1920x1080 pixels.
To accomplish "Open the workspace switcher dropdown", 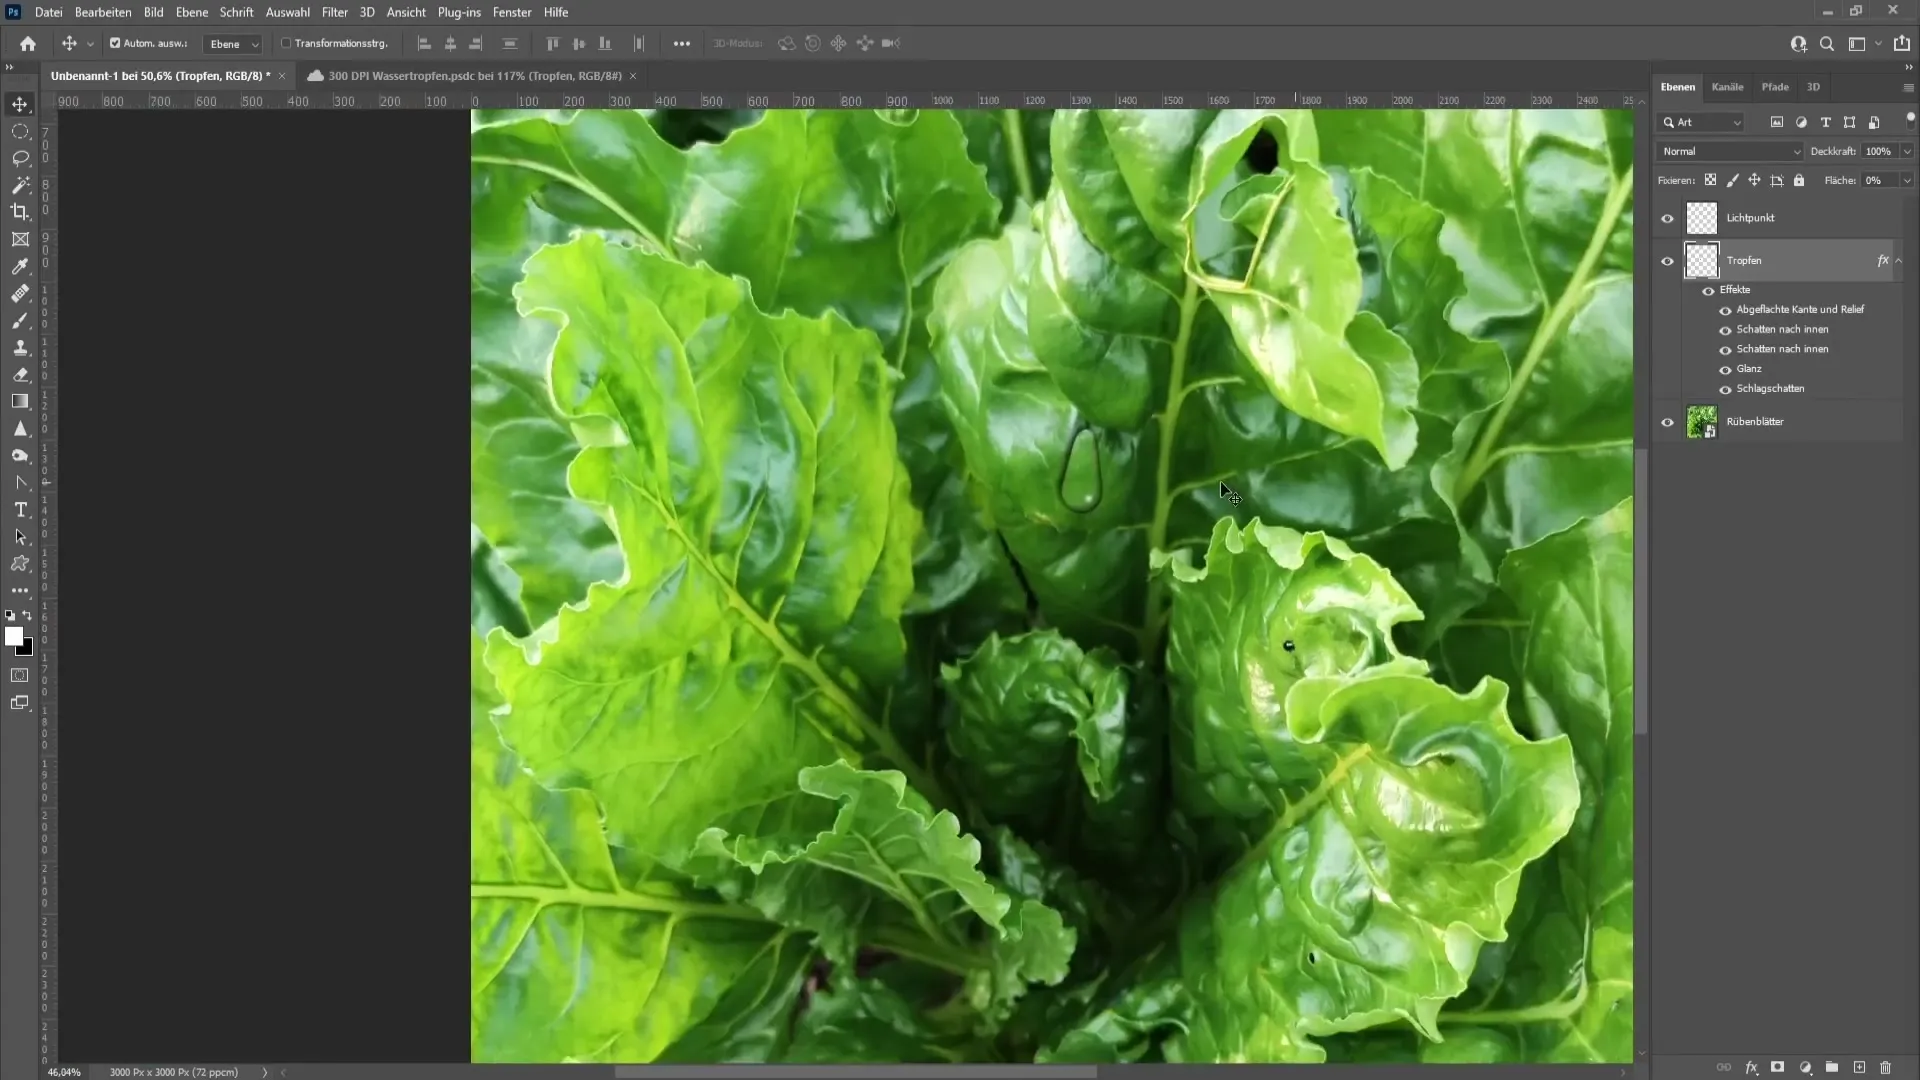I will tap(1862, 43).
